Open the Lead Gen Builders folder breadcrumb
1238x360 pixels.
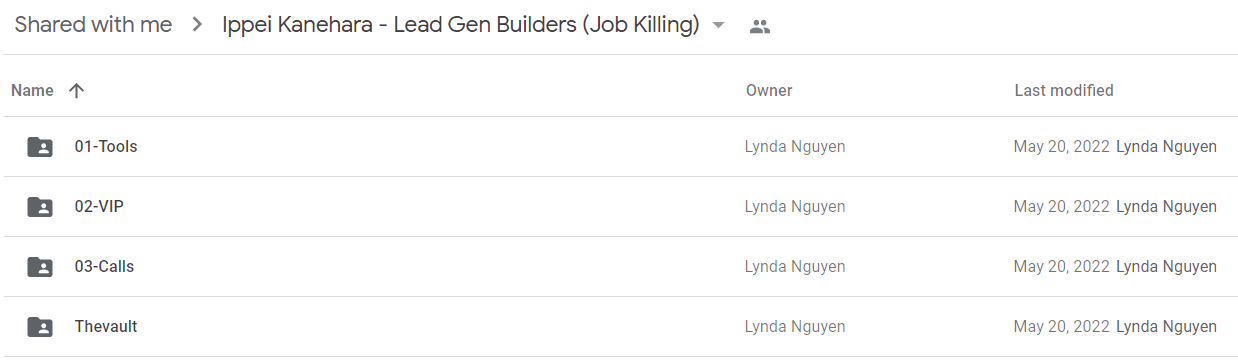pos(461,26)
